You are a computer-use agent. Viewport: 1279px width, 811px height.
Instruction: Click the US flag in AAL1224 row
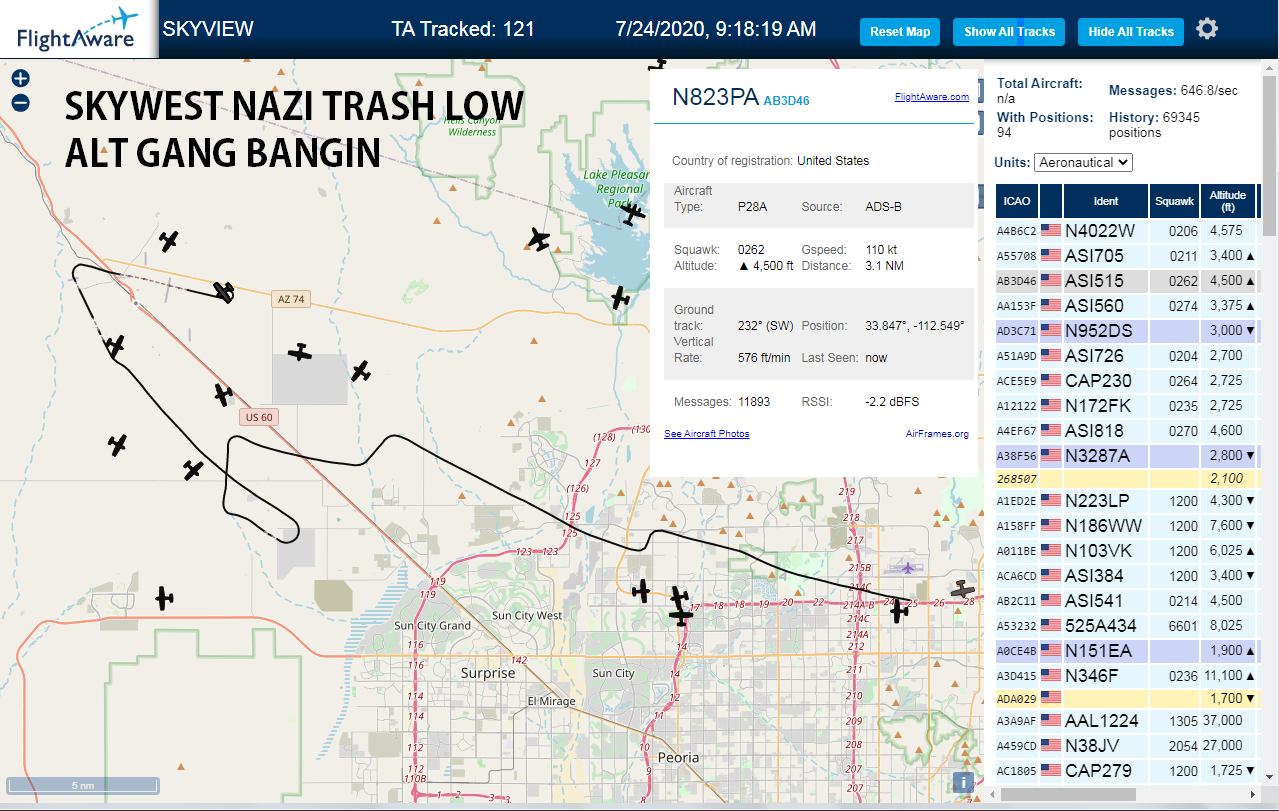[x=1051, y=720]
